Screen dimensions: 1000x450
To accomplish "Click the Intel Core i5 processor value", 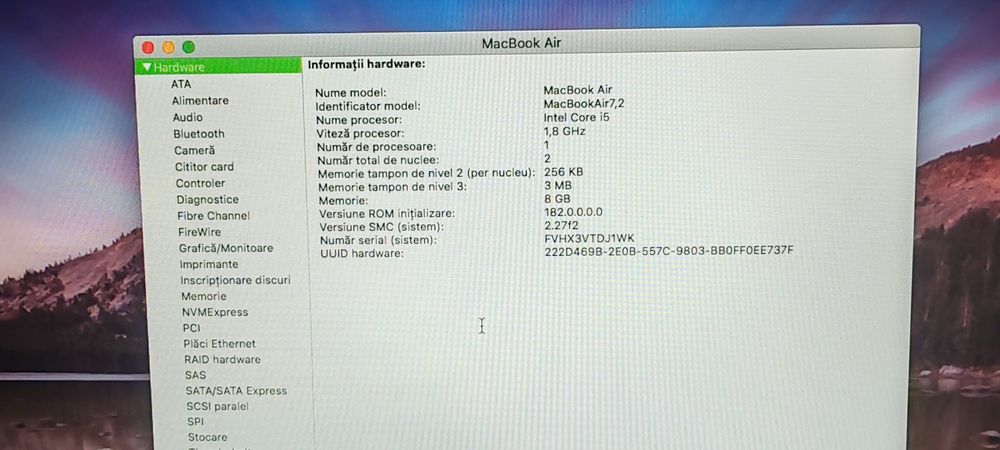I will click(x=577, y=118).
